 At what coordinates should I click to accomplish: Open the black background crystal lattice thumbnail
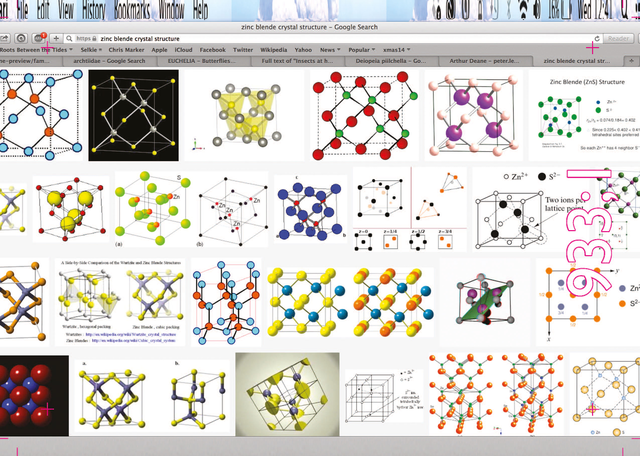click(133, 115)
